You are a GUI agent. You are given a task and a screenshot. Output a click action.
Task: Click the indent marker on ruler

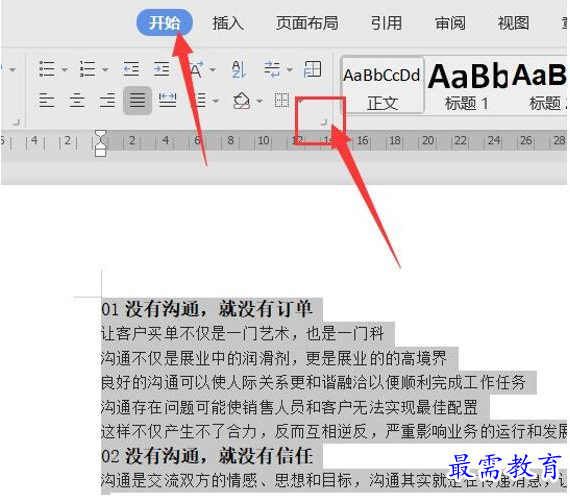click(x=100, y=144)
